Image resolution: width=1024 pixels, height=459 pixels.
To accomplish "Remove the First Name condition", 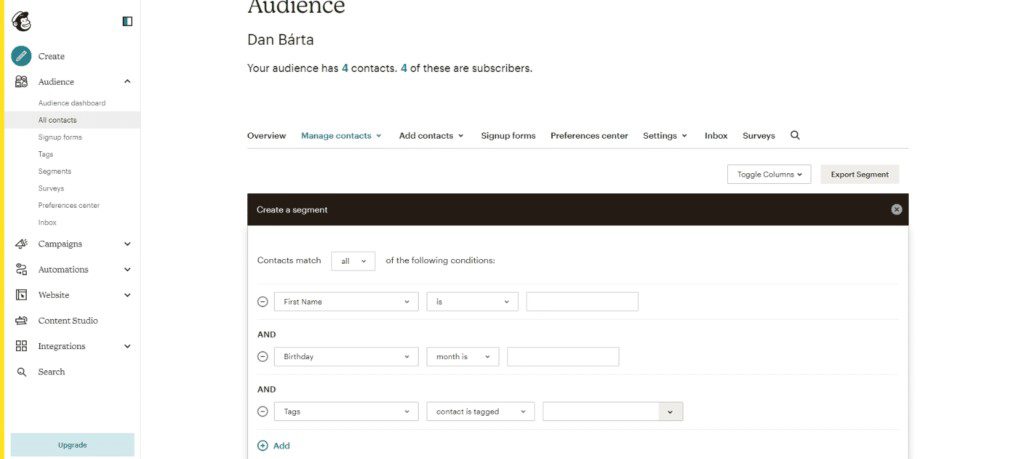I will tap(263, 302).
